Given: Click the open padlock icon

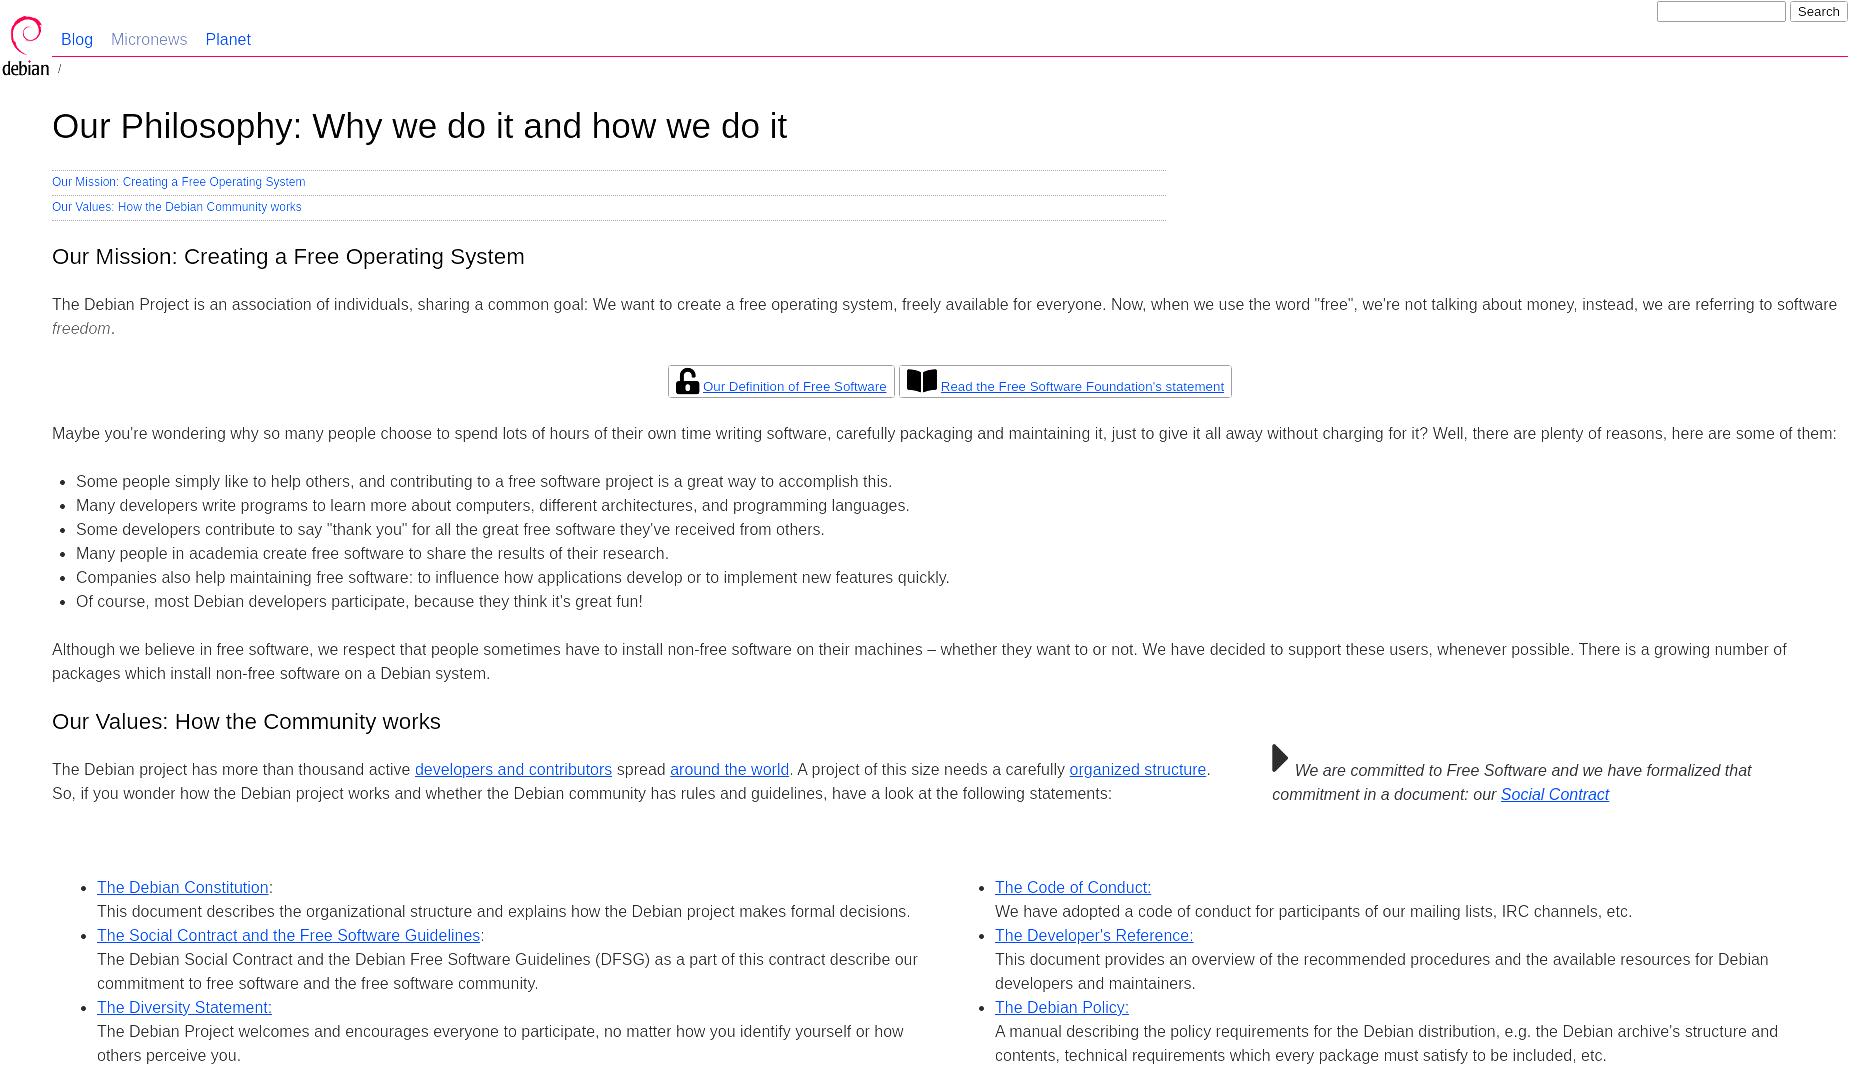Looking at the screenshot, I should click(x=687, y=381).
